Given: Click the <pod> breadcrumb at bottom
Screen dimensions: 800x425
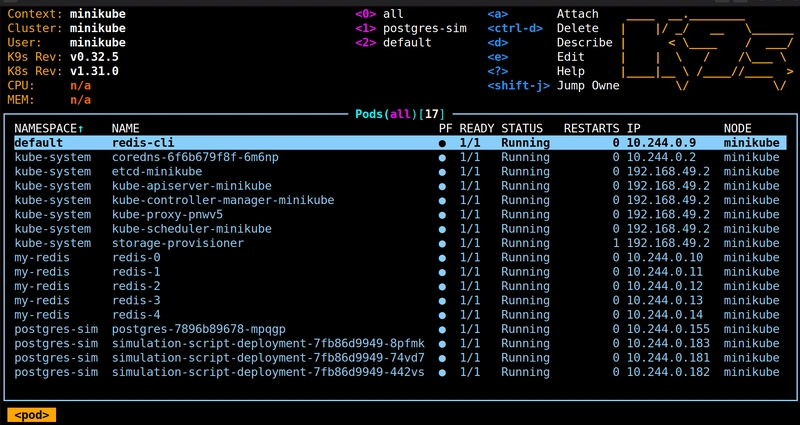Looking at the screenshot, I should [x=32, y=415].
